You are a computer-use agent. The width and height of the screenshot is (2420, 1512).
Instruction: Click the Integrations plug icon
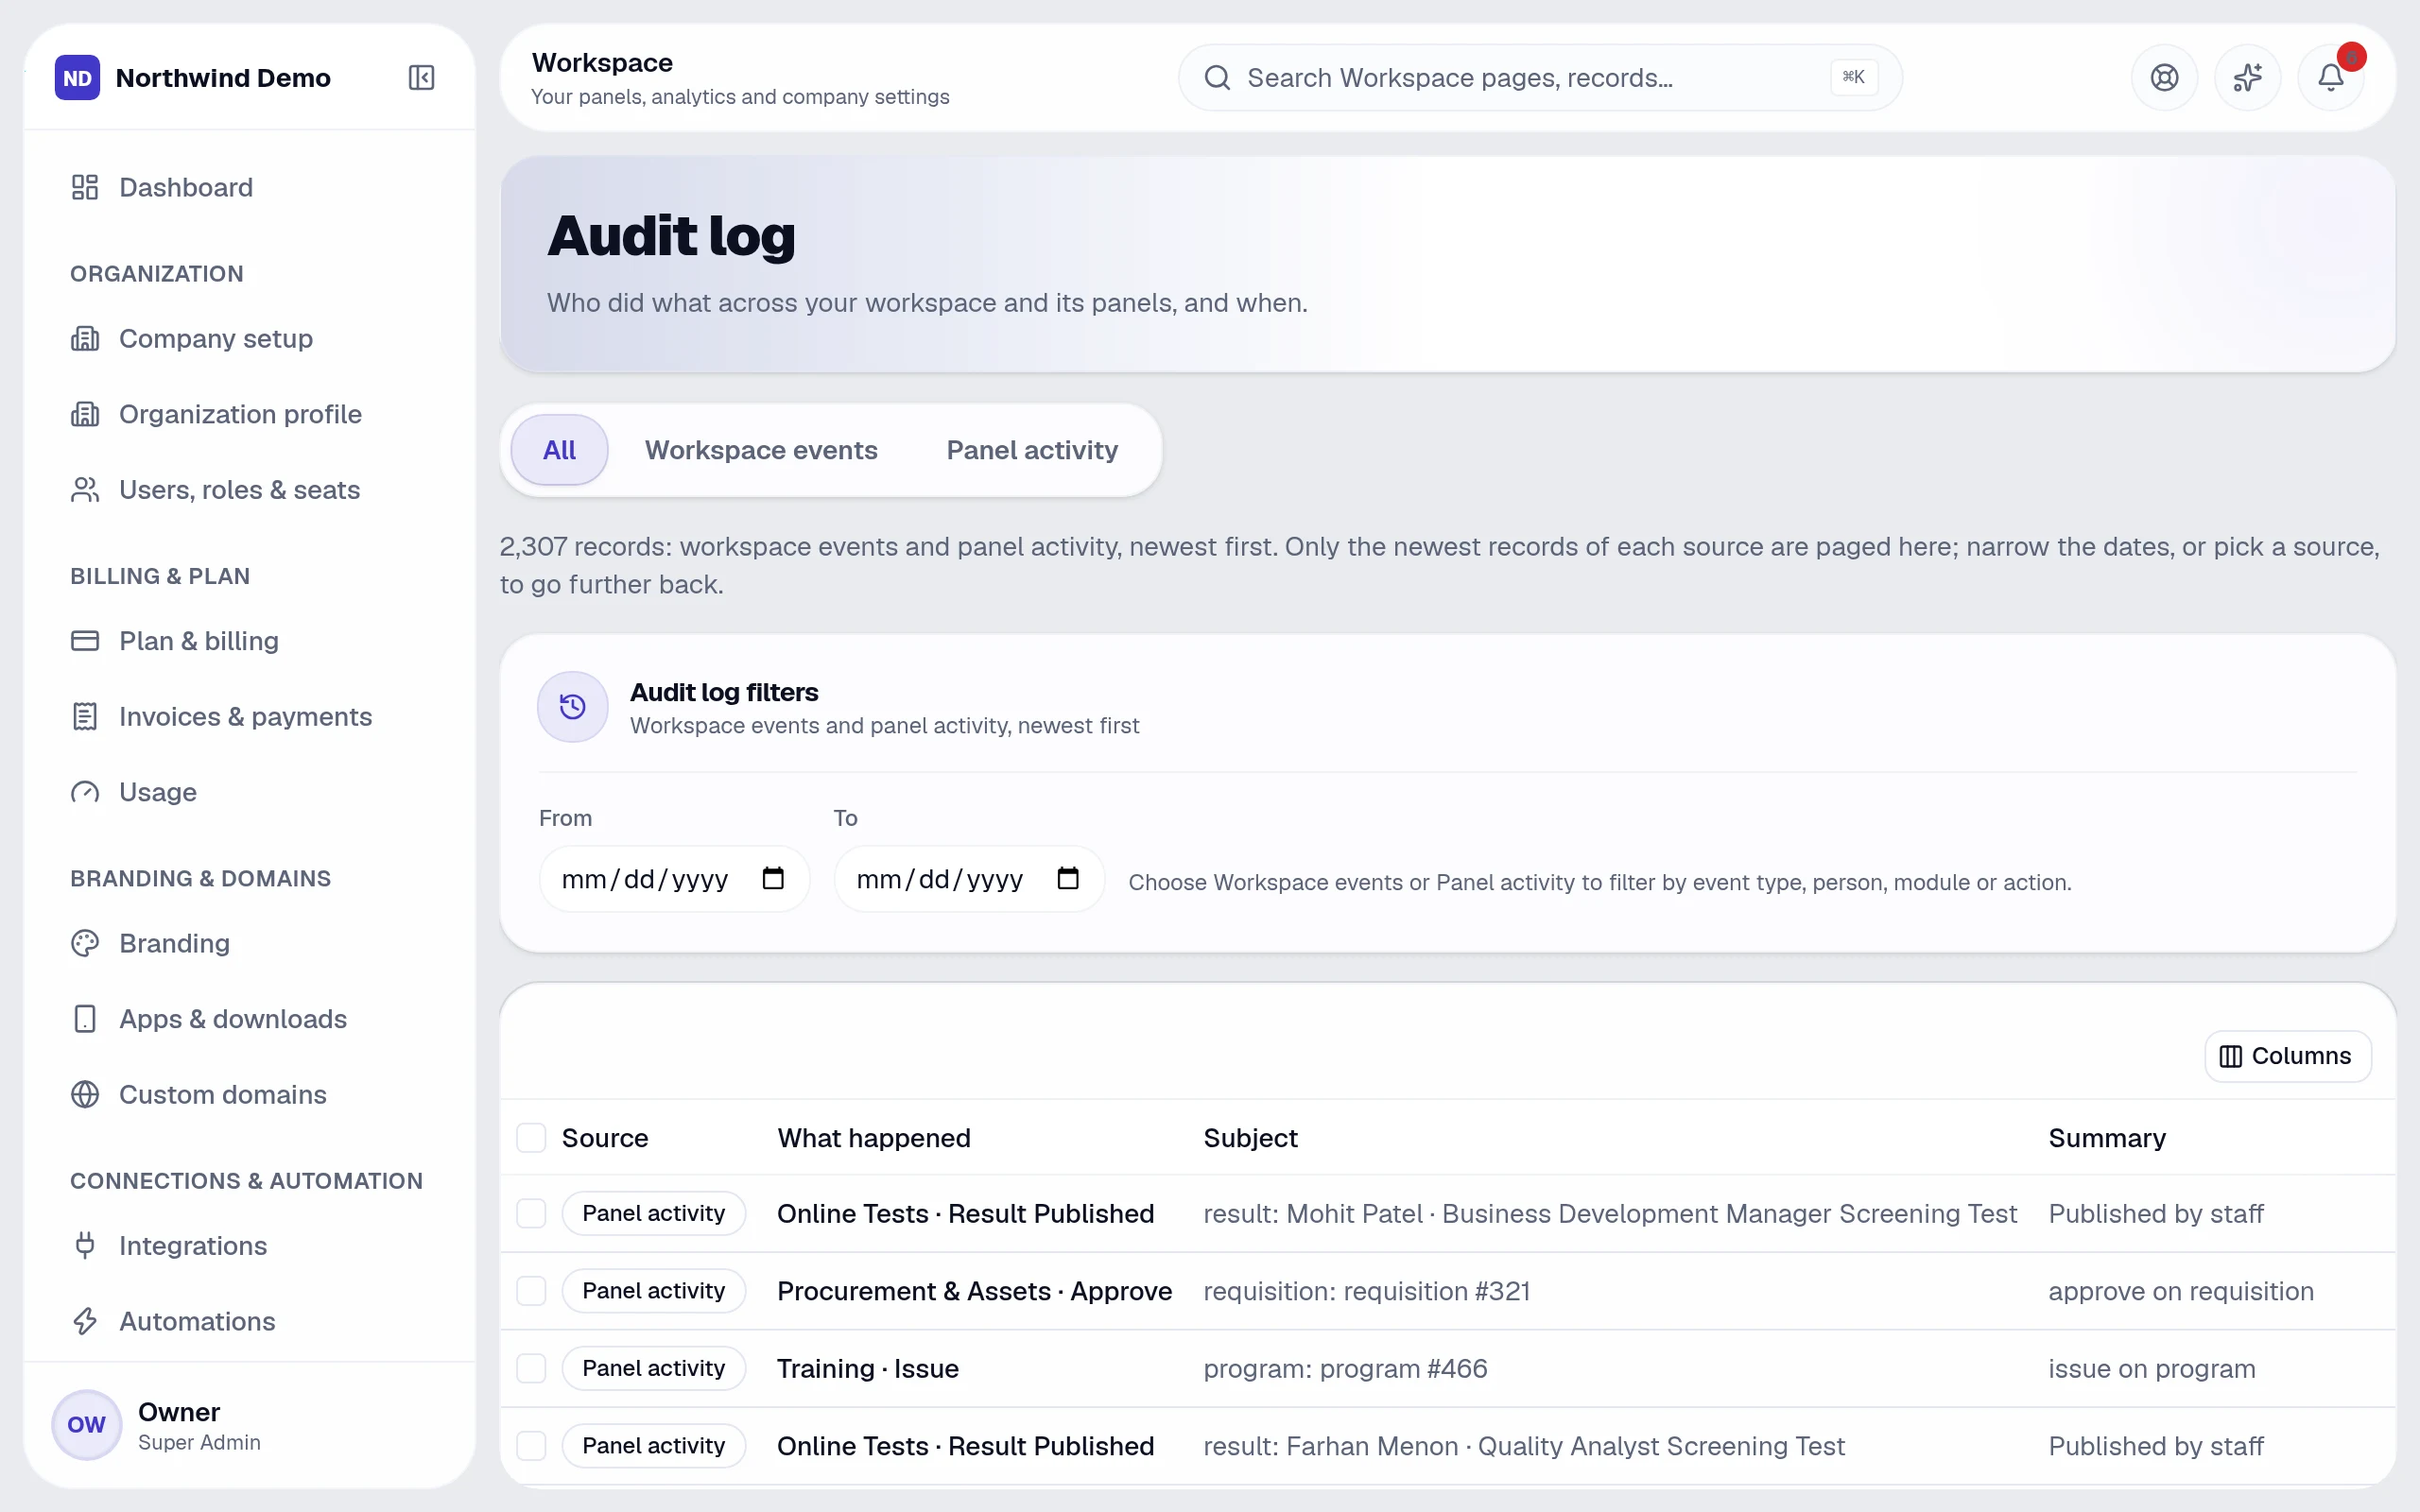tap(85, 1246)
